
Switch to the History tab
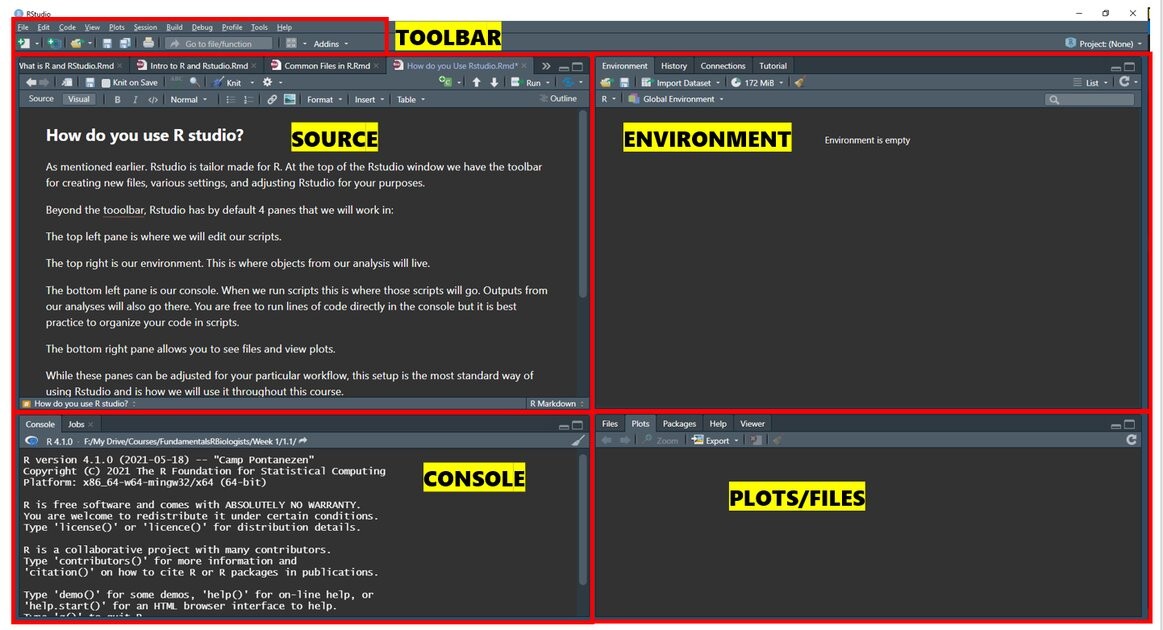(x=675, y=66)
